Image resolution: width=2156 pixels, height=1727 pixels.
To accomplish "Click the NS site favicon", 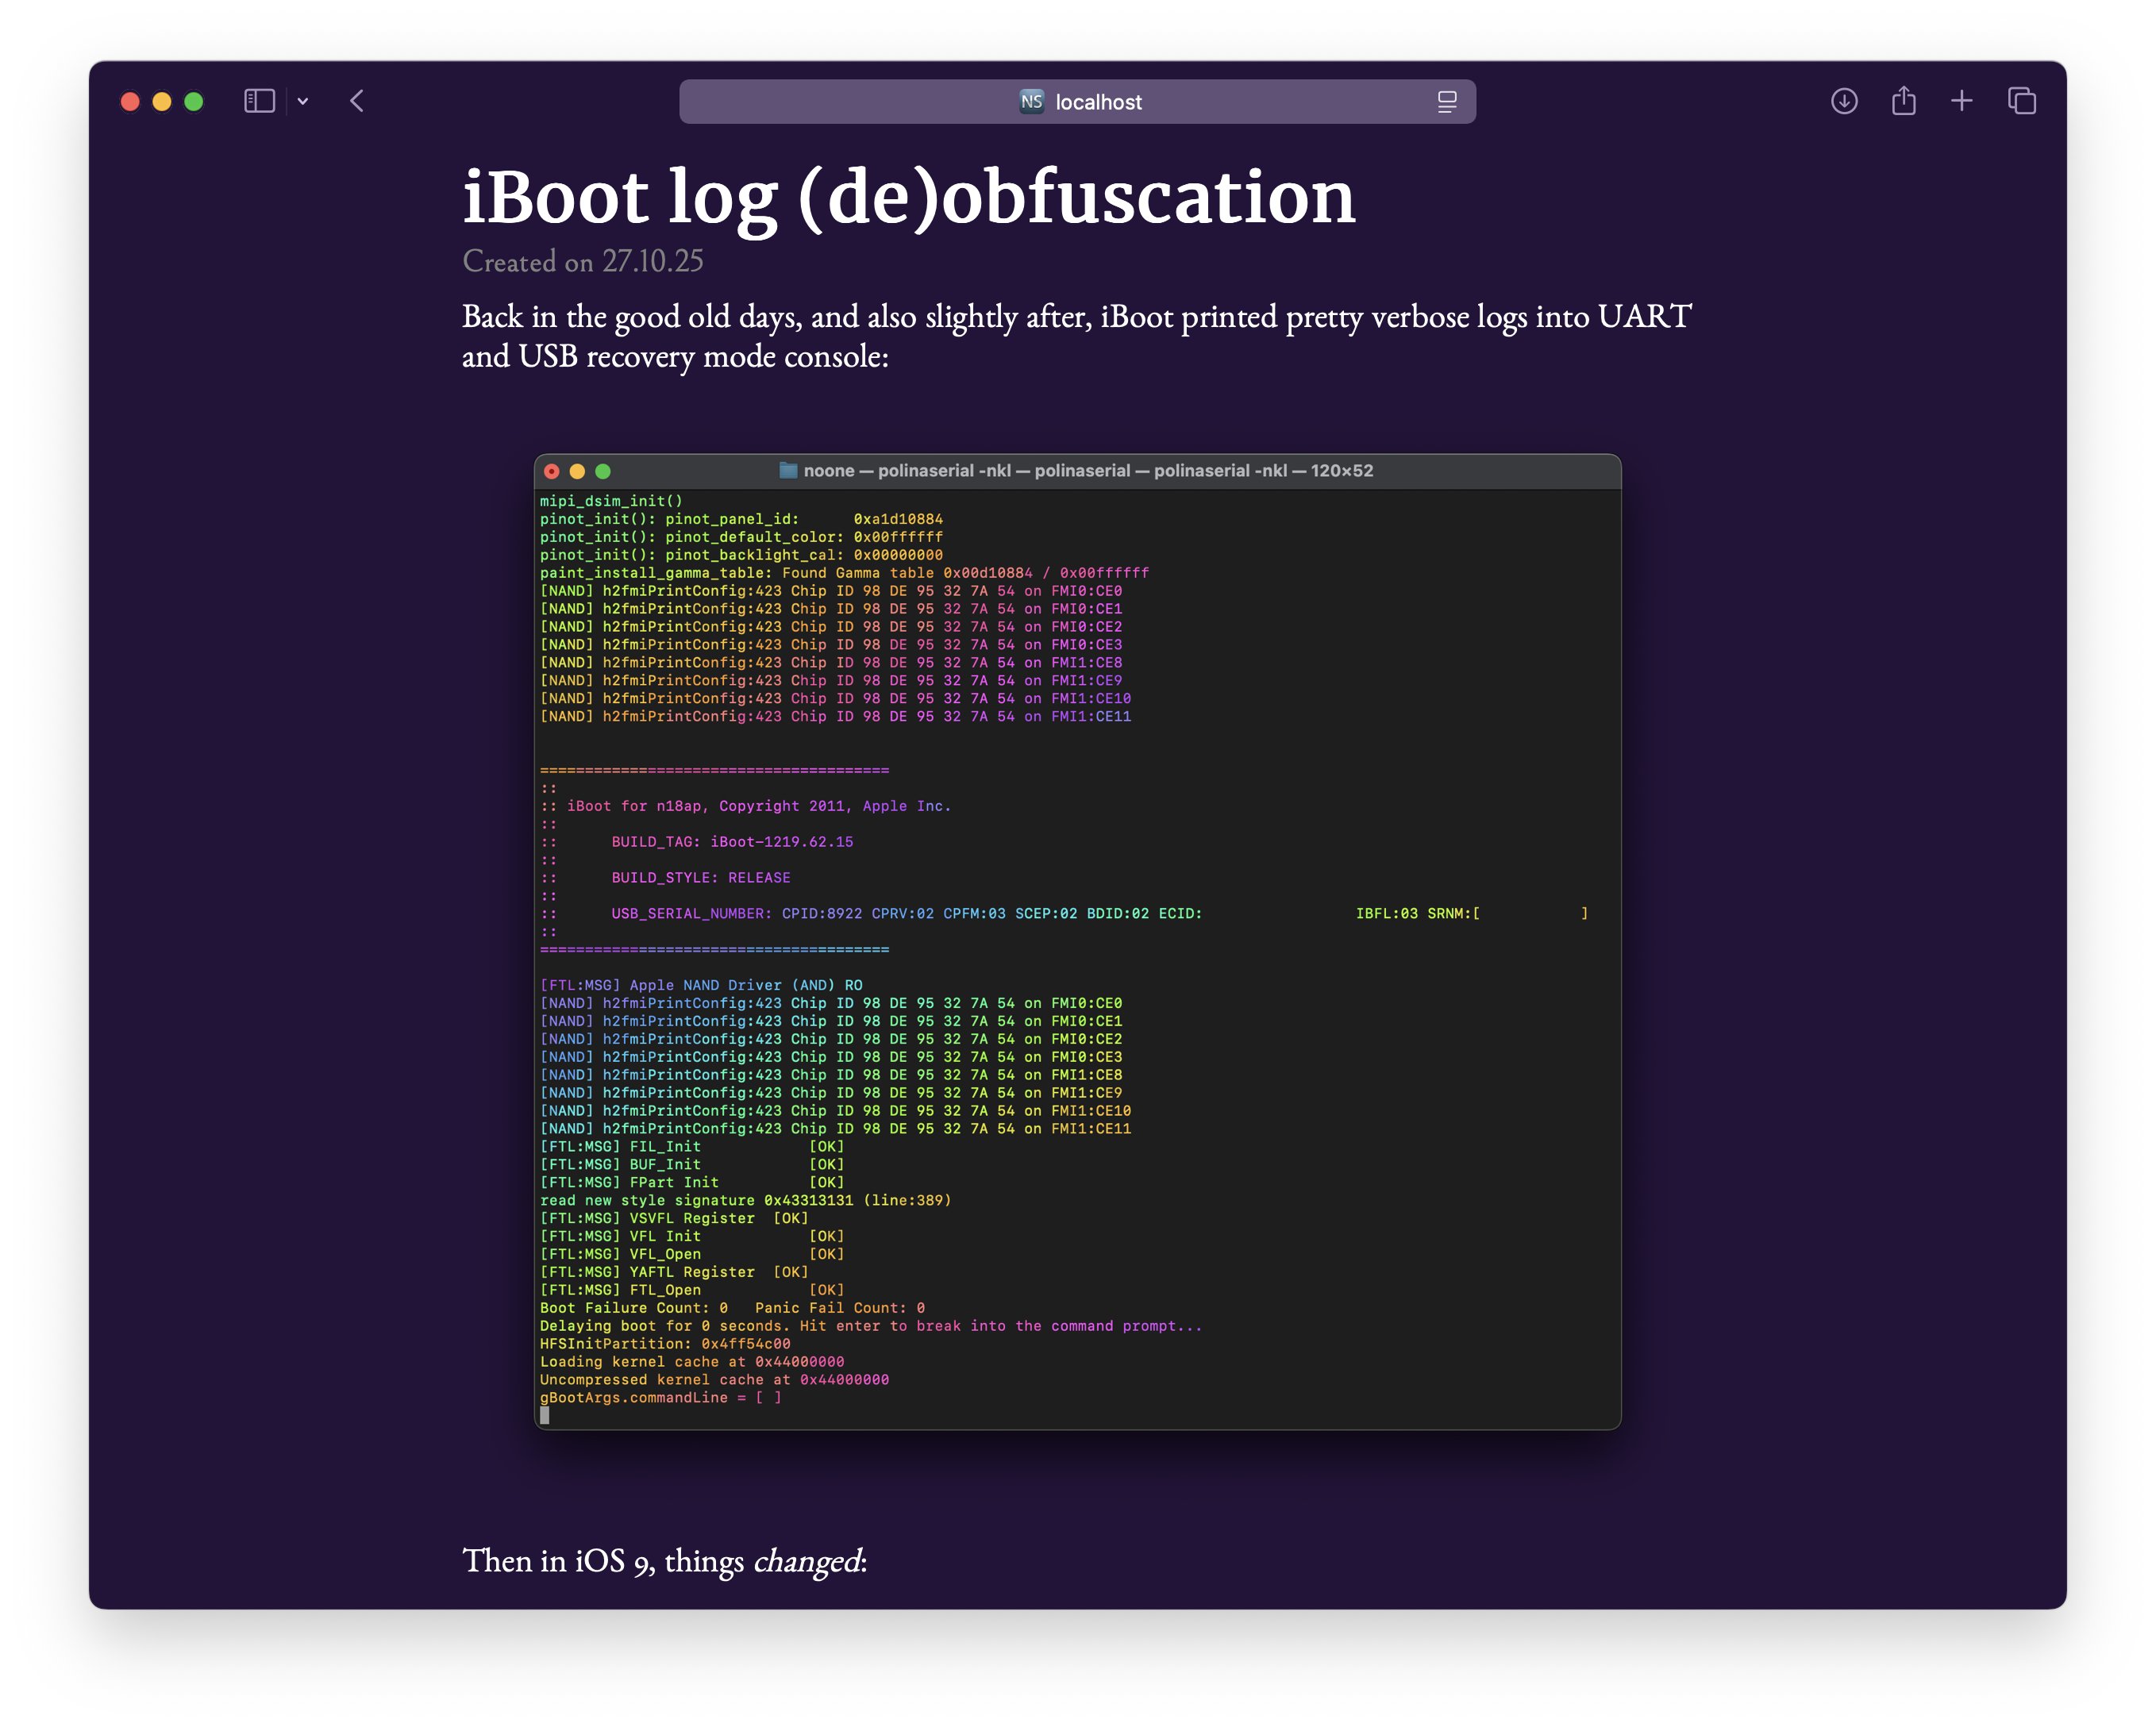I will tap(1031, 101).
